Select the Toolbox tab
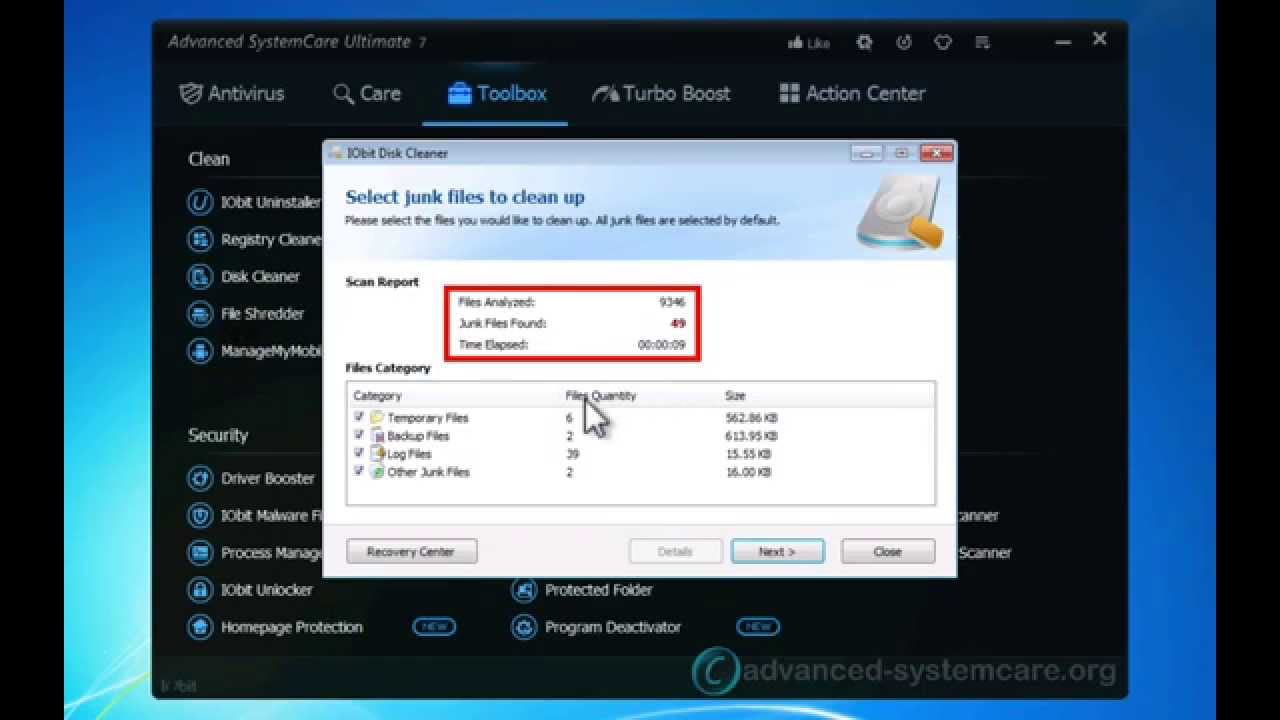 pyautogui.click(x=497, y=94)
